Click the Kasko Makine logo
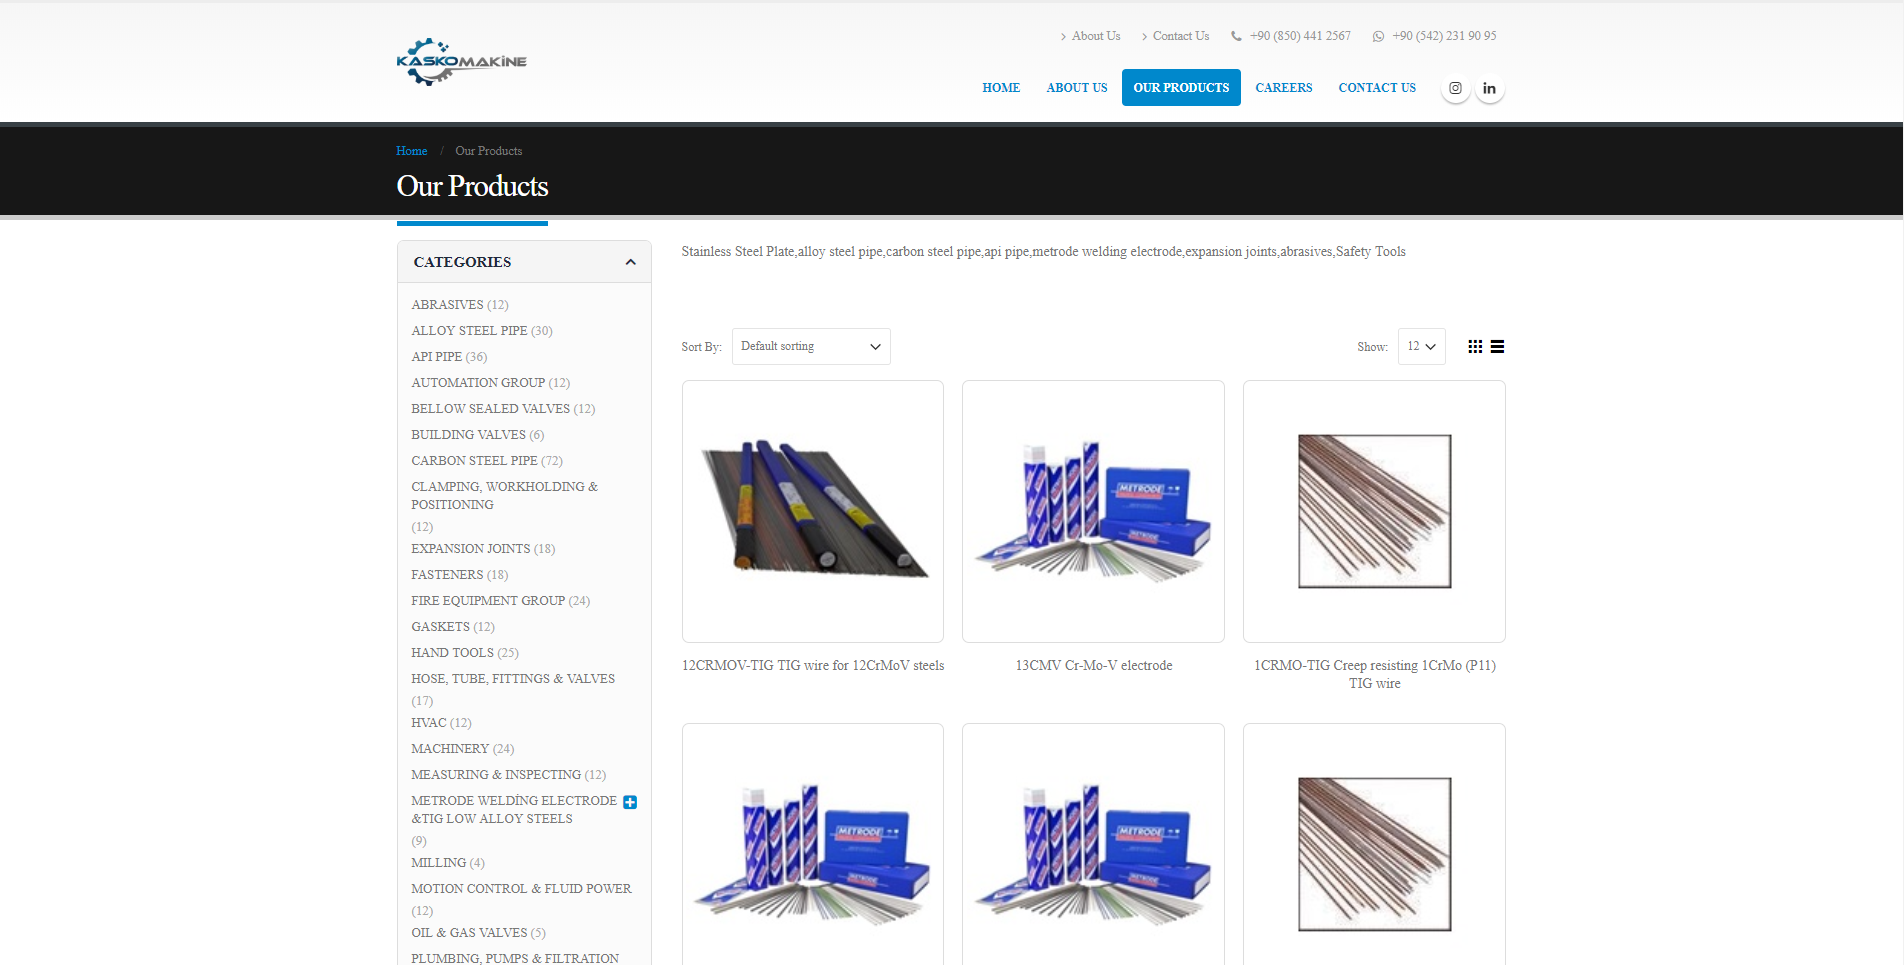 pyautogui.click(x=461, y=62)
